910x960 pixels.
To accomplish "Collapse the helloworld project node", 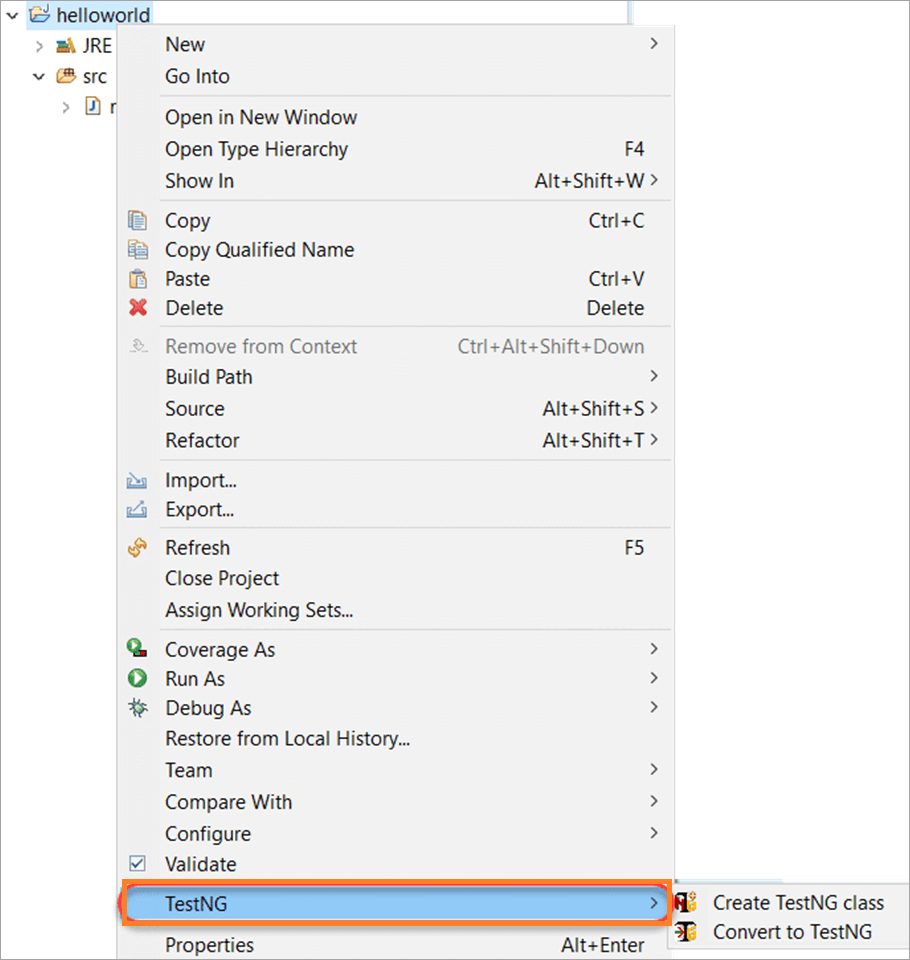I will tap(12, 15).
